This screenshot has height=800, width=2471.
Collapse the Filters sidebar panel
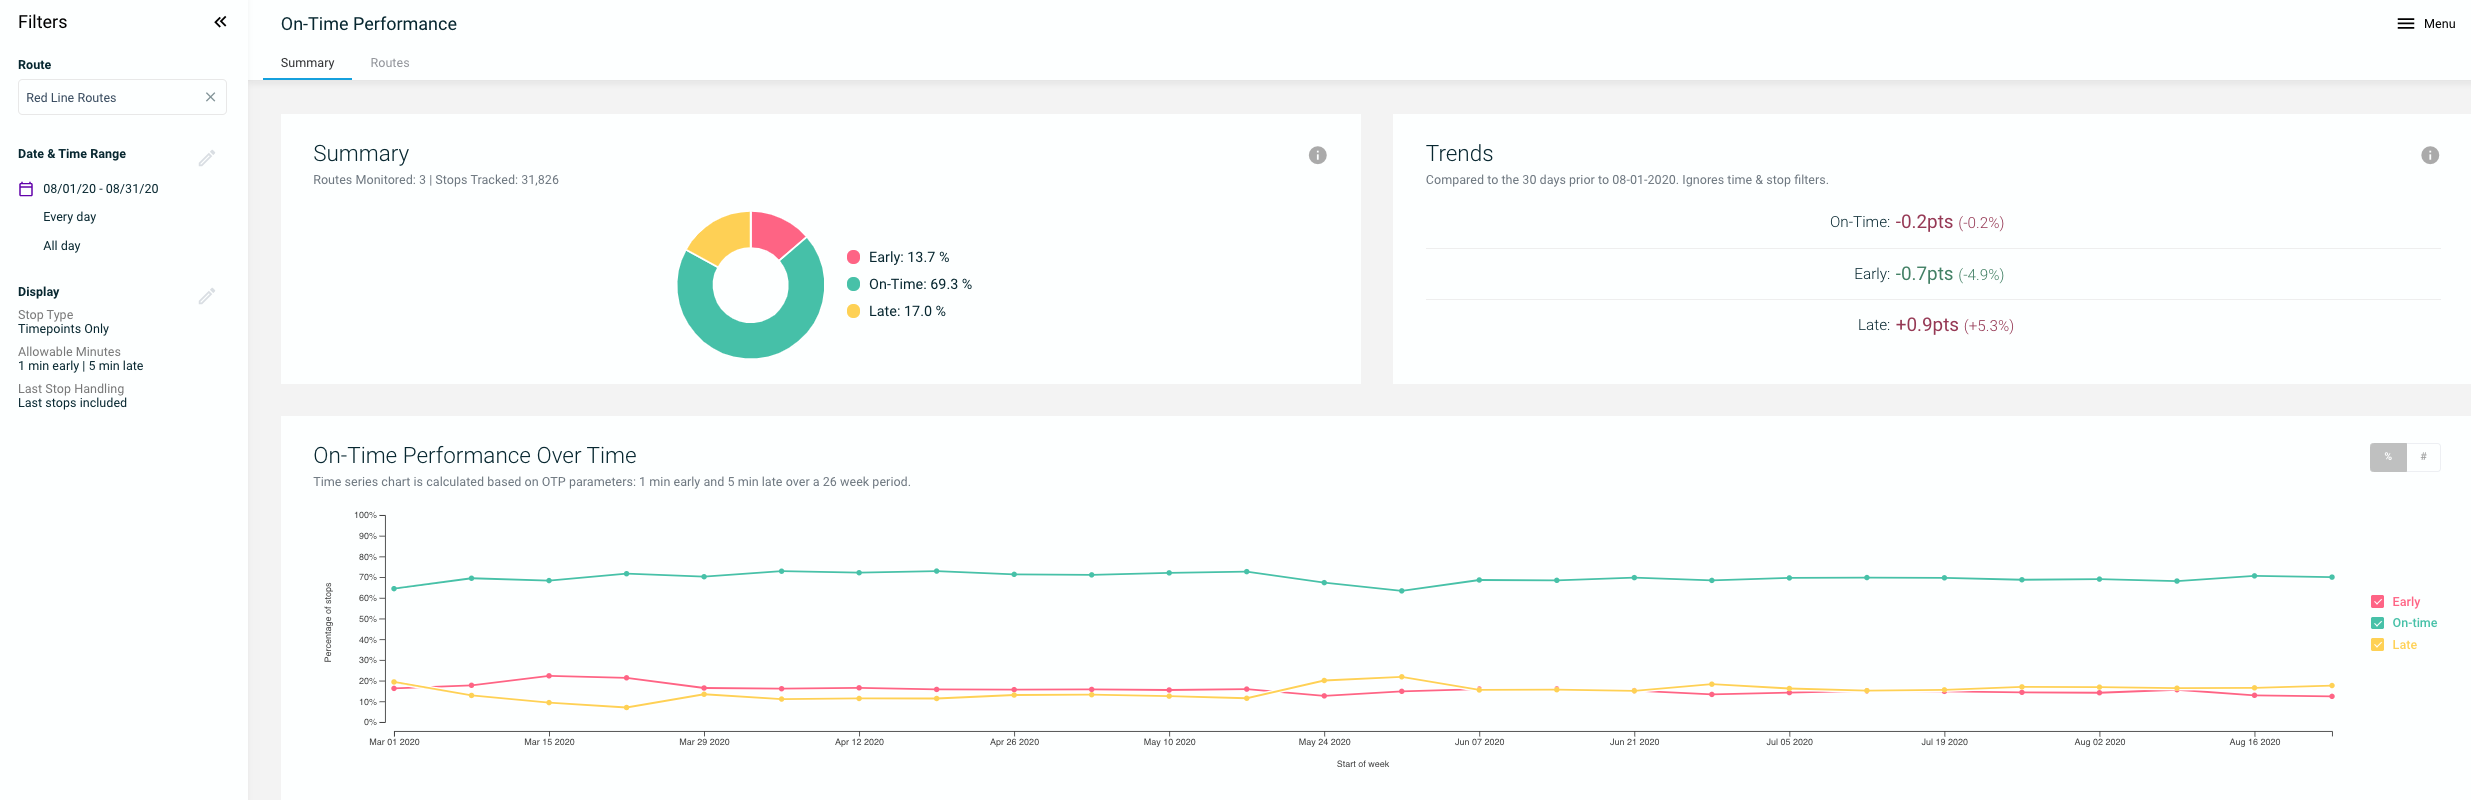click(220, 22)
